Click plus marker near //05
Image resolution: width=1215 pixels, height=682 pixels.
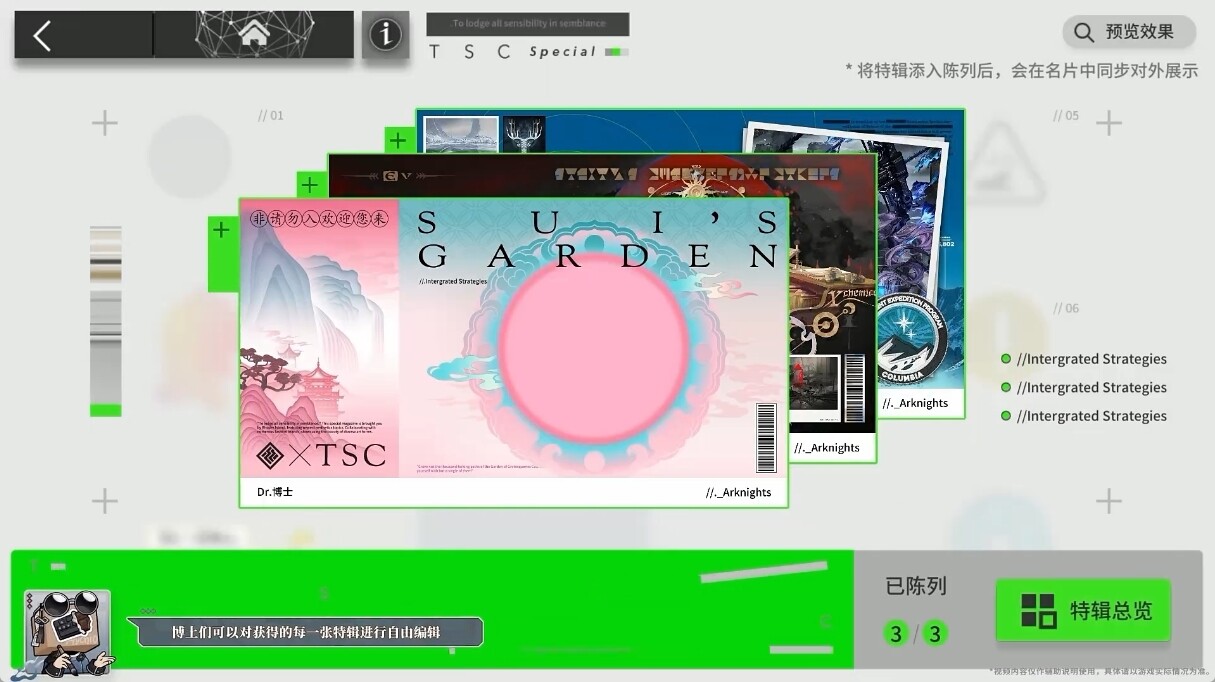click(1108, 123)
